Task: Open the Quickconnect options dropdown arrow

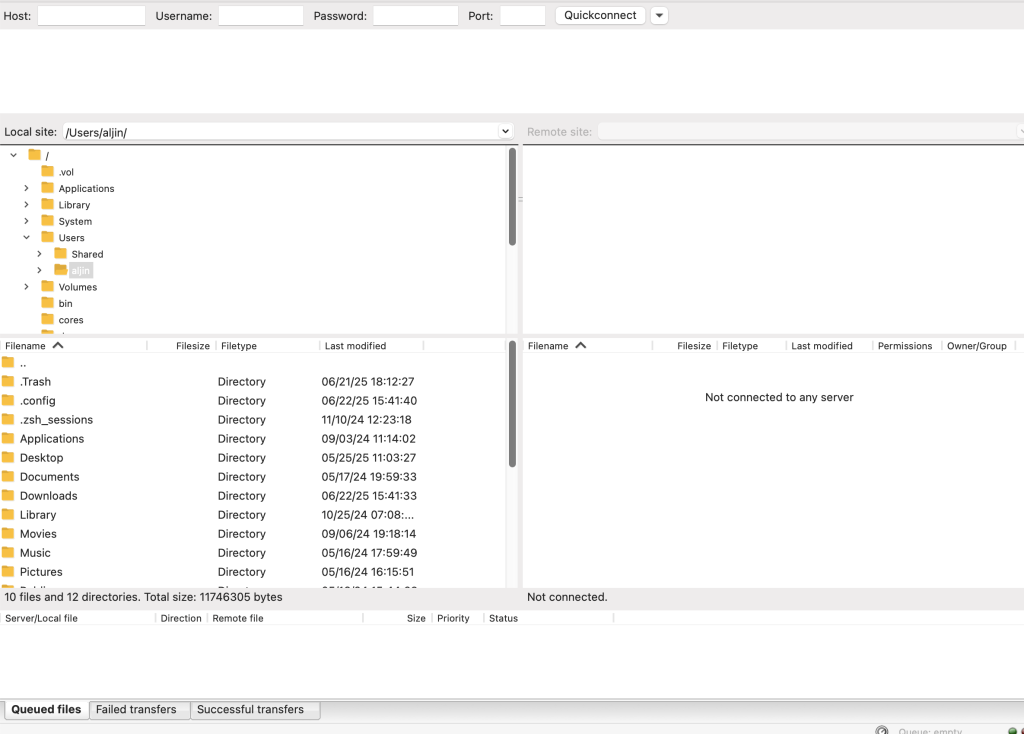Action: [658, 15]
